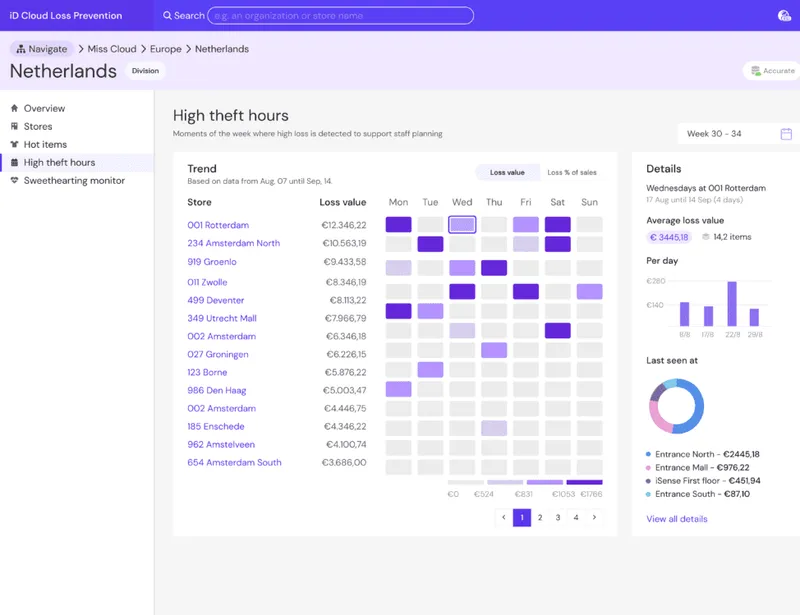Viewport: 800px width, 615px height.
Task: Select Amsterdam North Tuesday heatmap cell
Action: (x=430, y=244)
